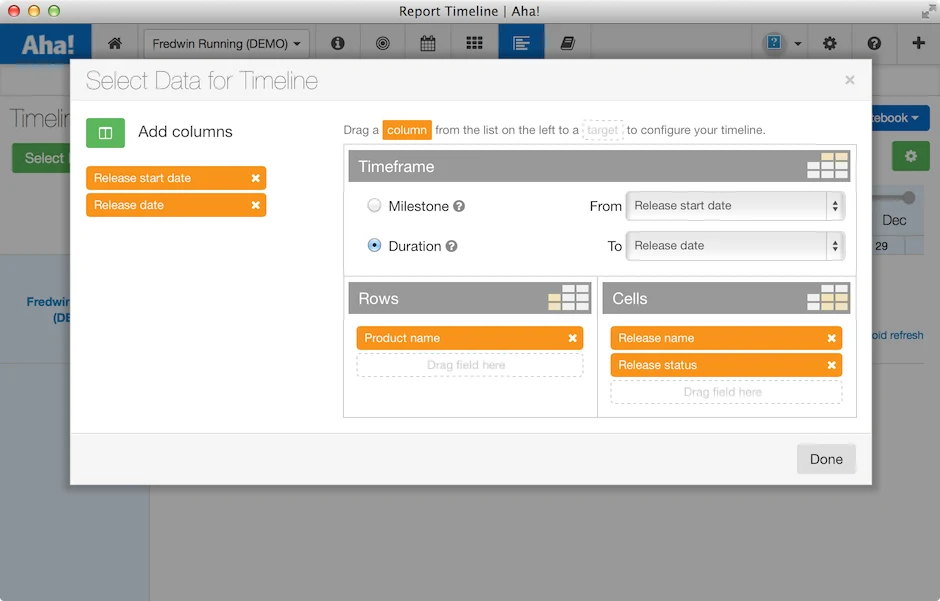This screenshot has width=940, height=601.
Task: Open the notebooks book icon
Action: click(567, 43)
